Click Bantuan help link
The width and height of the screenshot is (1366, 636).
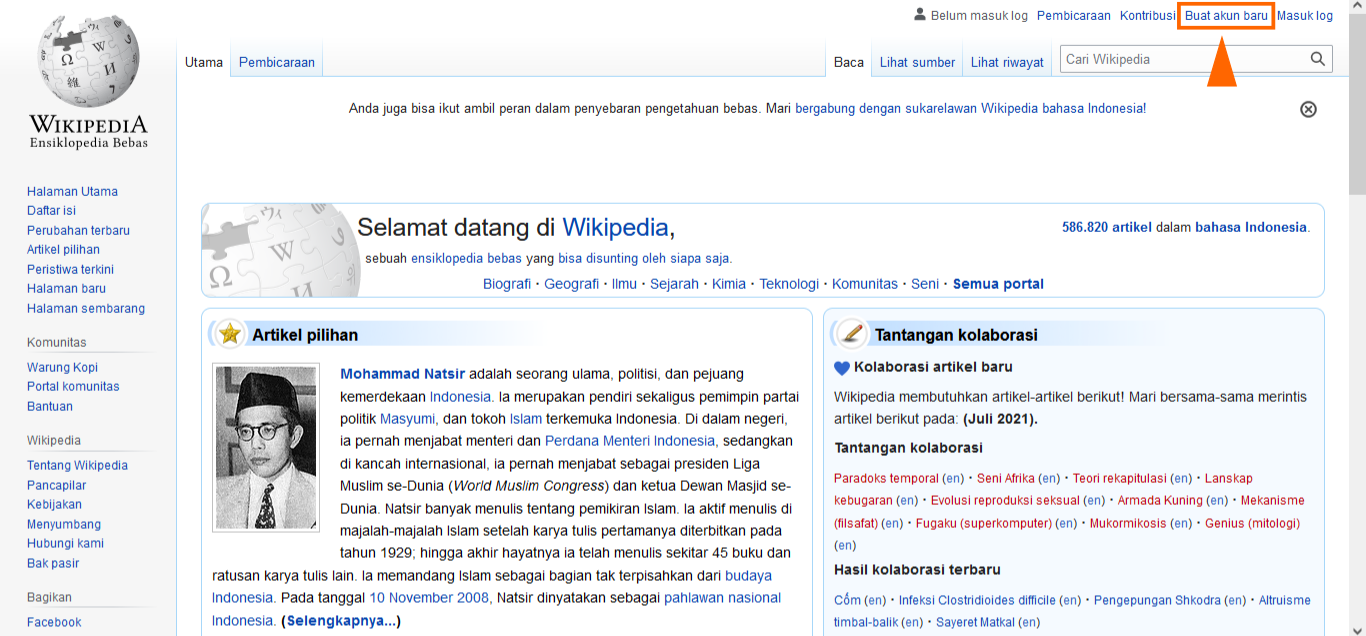[50, 406]
